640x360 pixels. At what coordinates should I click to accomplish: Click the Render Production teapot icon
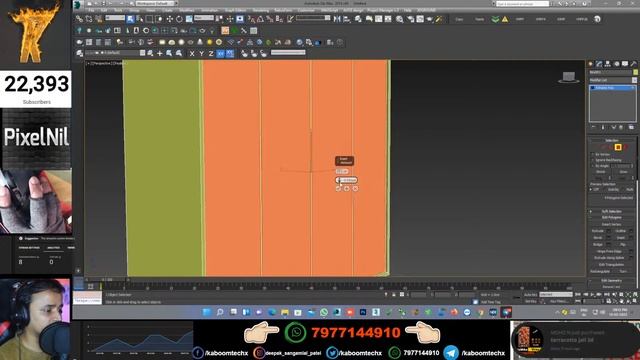[x=430, y=19]
